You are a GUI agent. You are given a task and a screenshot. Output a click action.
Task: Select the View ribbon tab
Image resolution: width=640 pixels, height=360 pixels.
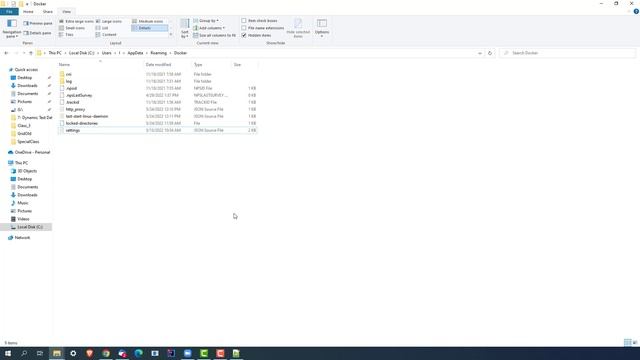click(67, 12)
